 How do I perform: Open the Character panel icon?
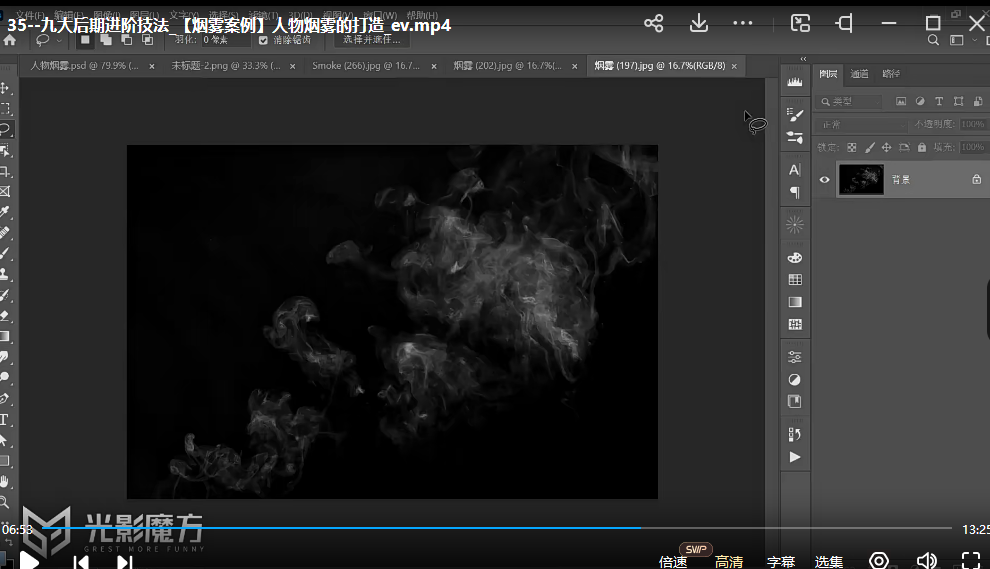pos(795,170)
